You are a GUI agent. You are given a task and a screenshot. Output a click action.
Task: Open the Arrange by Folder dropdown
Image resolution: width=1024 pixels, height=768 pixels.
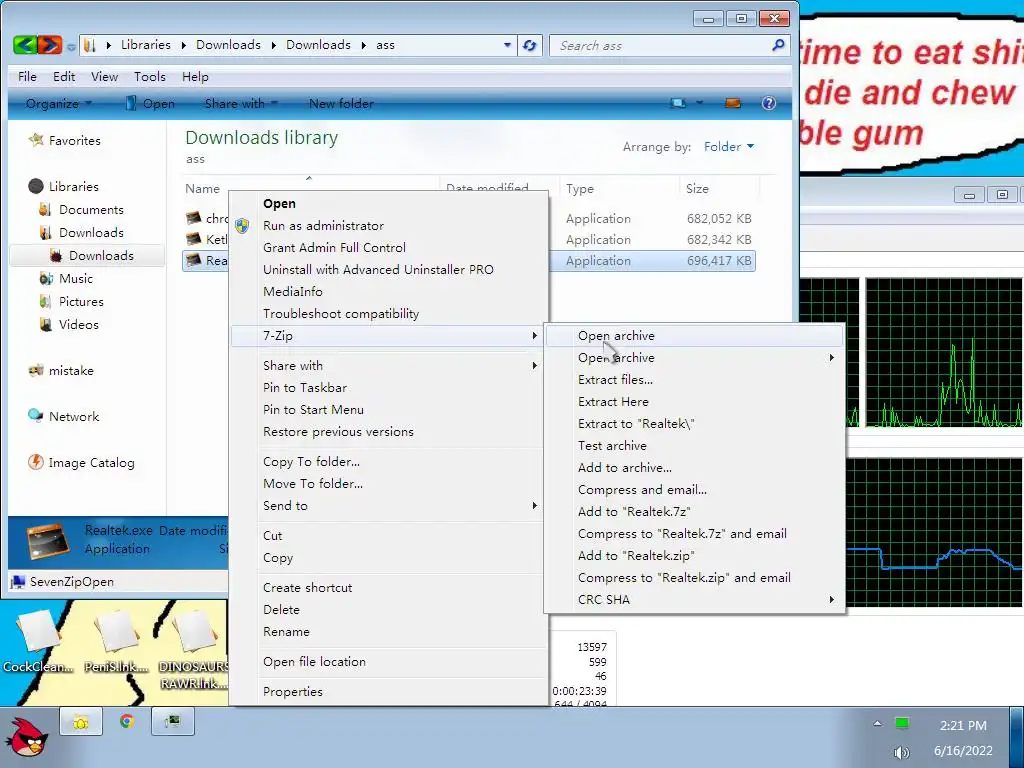coord(729,147)
